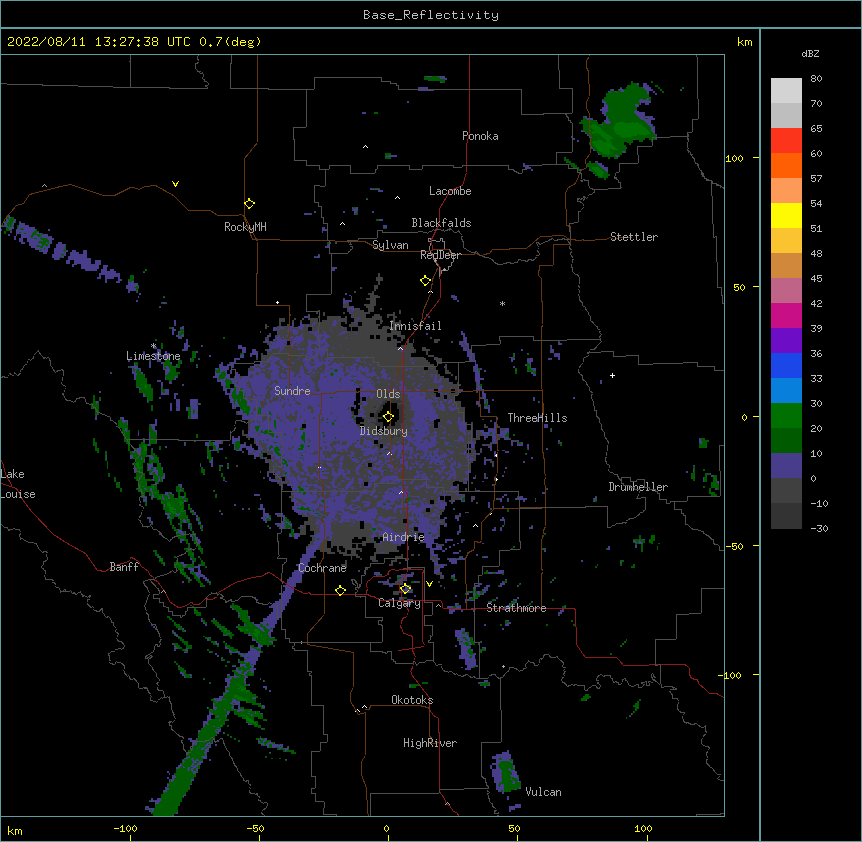The image size is (862, 842).
Task: Click the RedDeer city label
Action: point(440,255)
